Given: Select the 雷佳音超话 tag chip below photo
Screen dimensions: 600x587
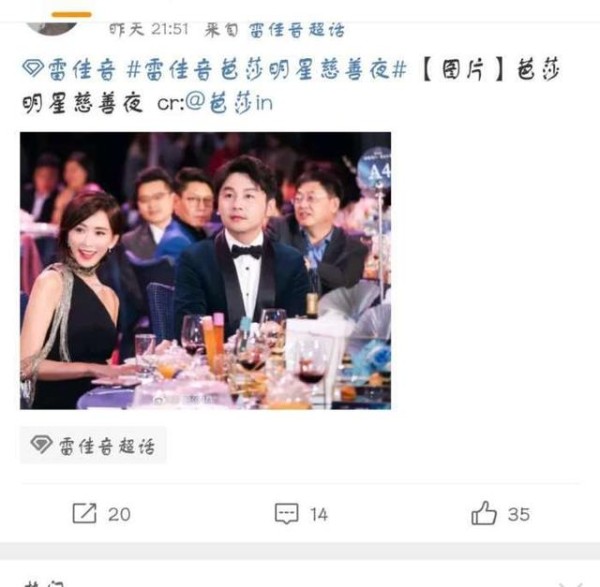Looking at the screenshot, I should click(x=93, y=445).
